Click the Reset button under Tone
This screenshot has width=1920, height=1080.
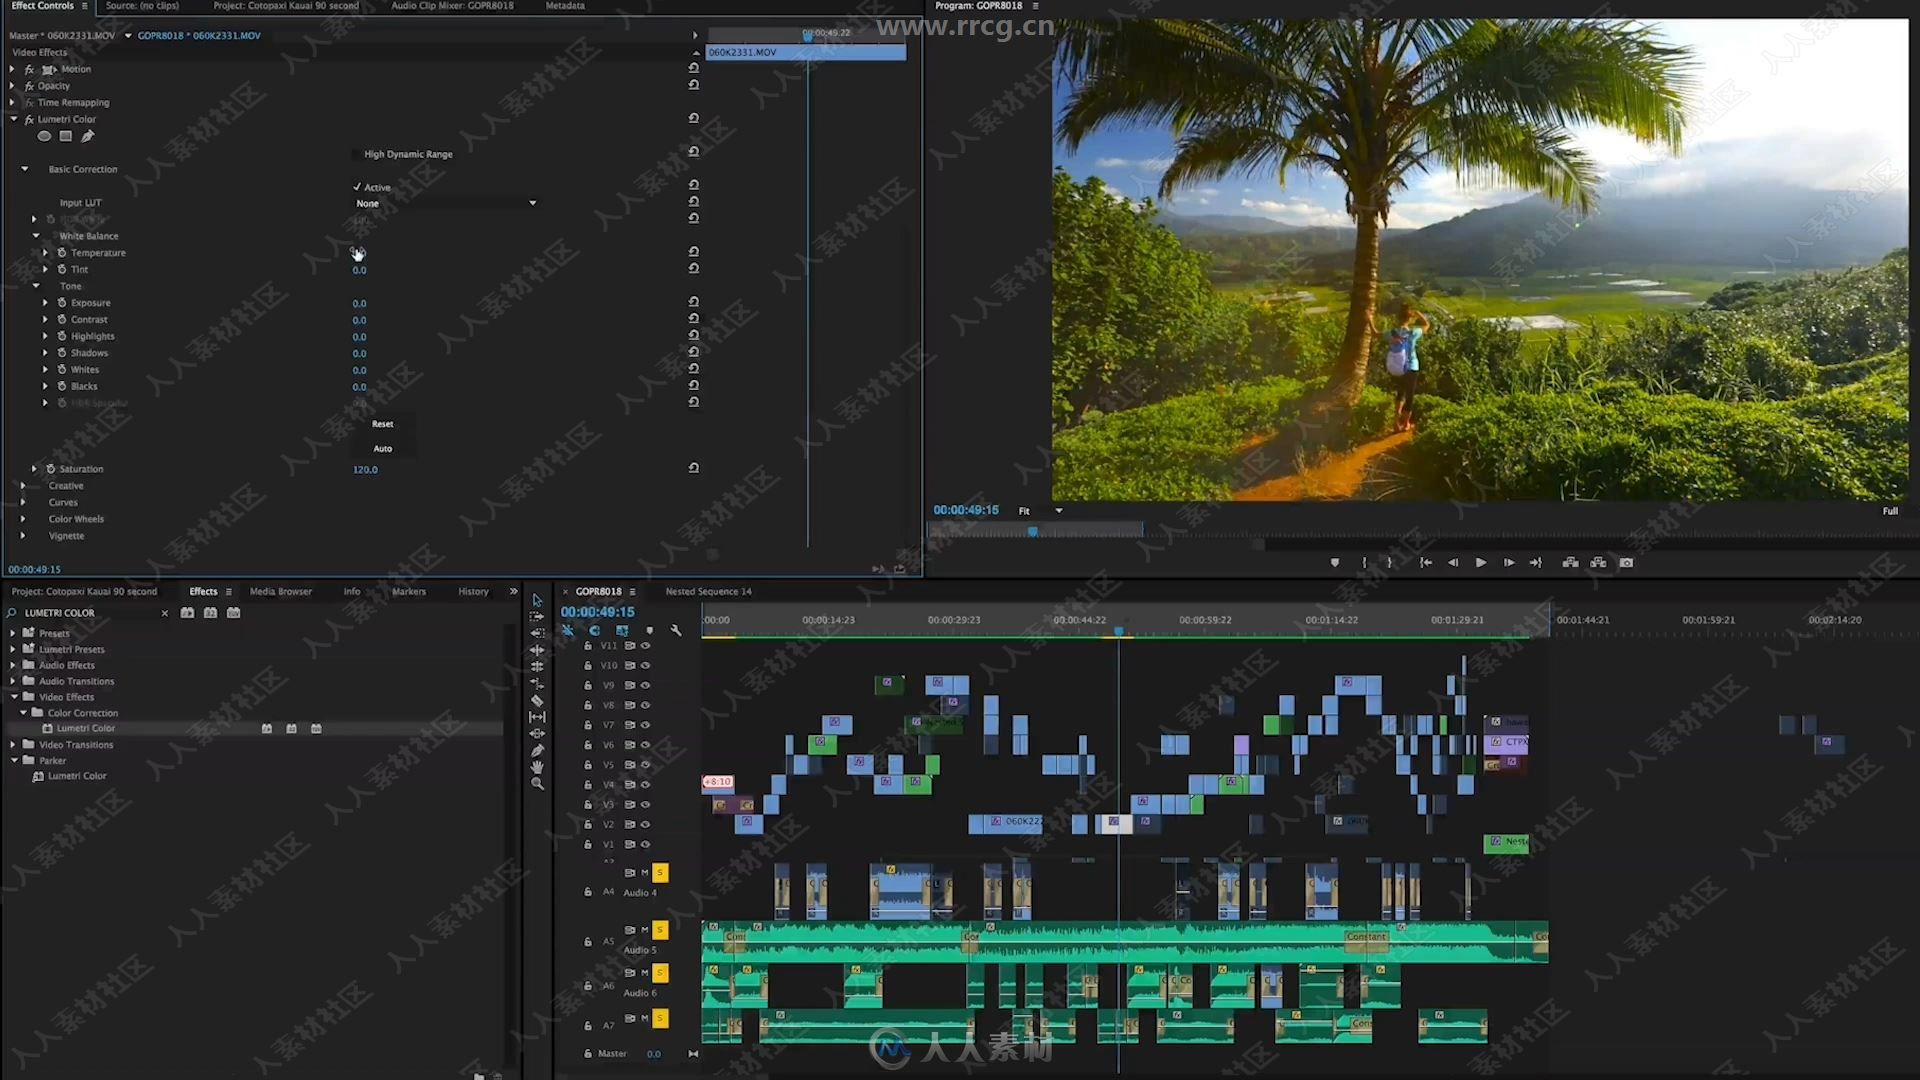[x=383, y=424]
